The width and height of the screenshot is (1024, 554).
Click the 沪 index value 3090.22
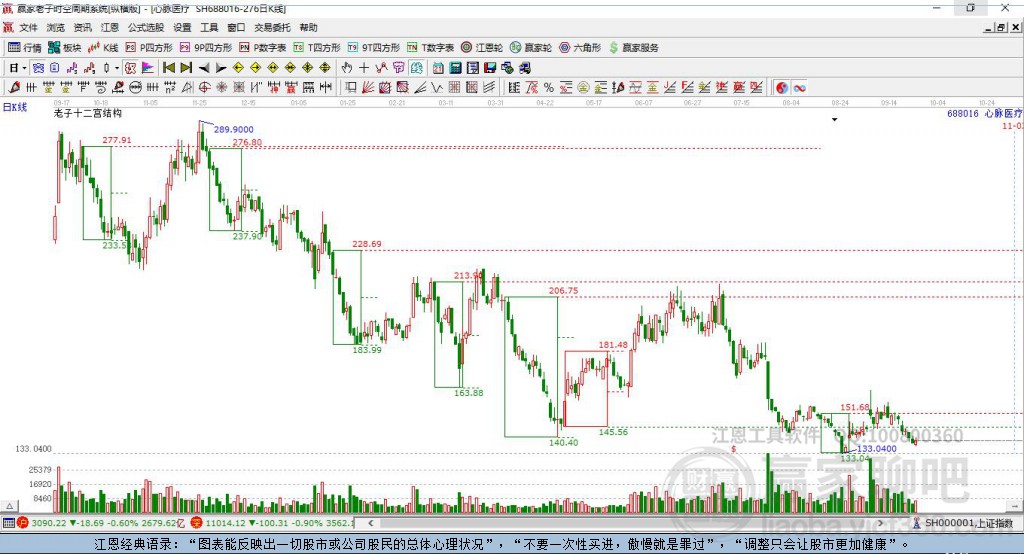pos(48,523)
